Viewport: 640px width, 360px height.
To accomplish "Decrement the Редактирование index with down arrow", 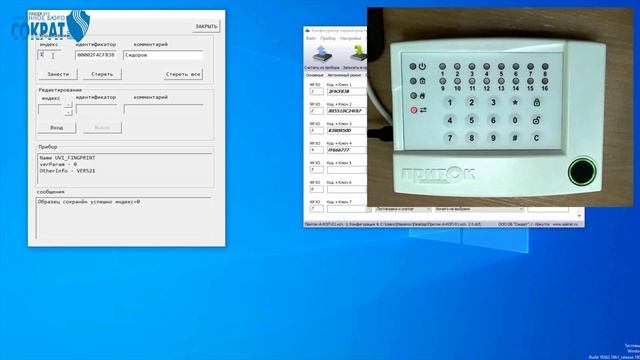I will 68,112.
